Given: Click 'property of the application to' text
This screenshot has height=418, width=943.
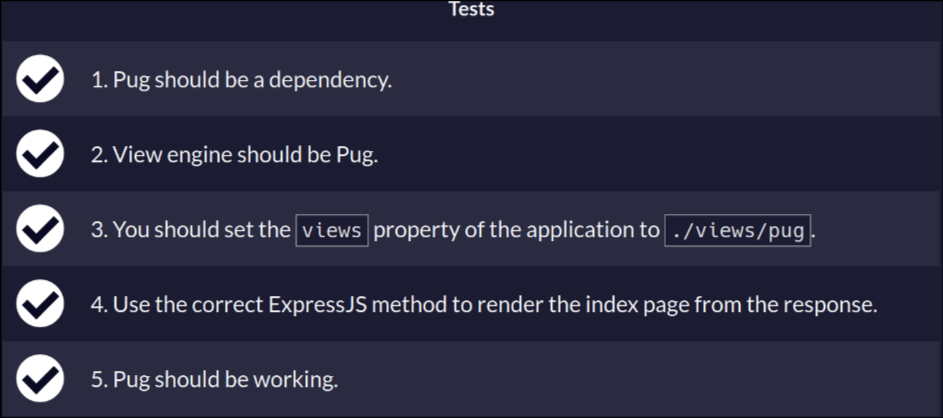Looking at the screenshot, I should click(517, 230).
